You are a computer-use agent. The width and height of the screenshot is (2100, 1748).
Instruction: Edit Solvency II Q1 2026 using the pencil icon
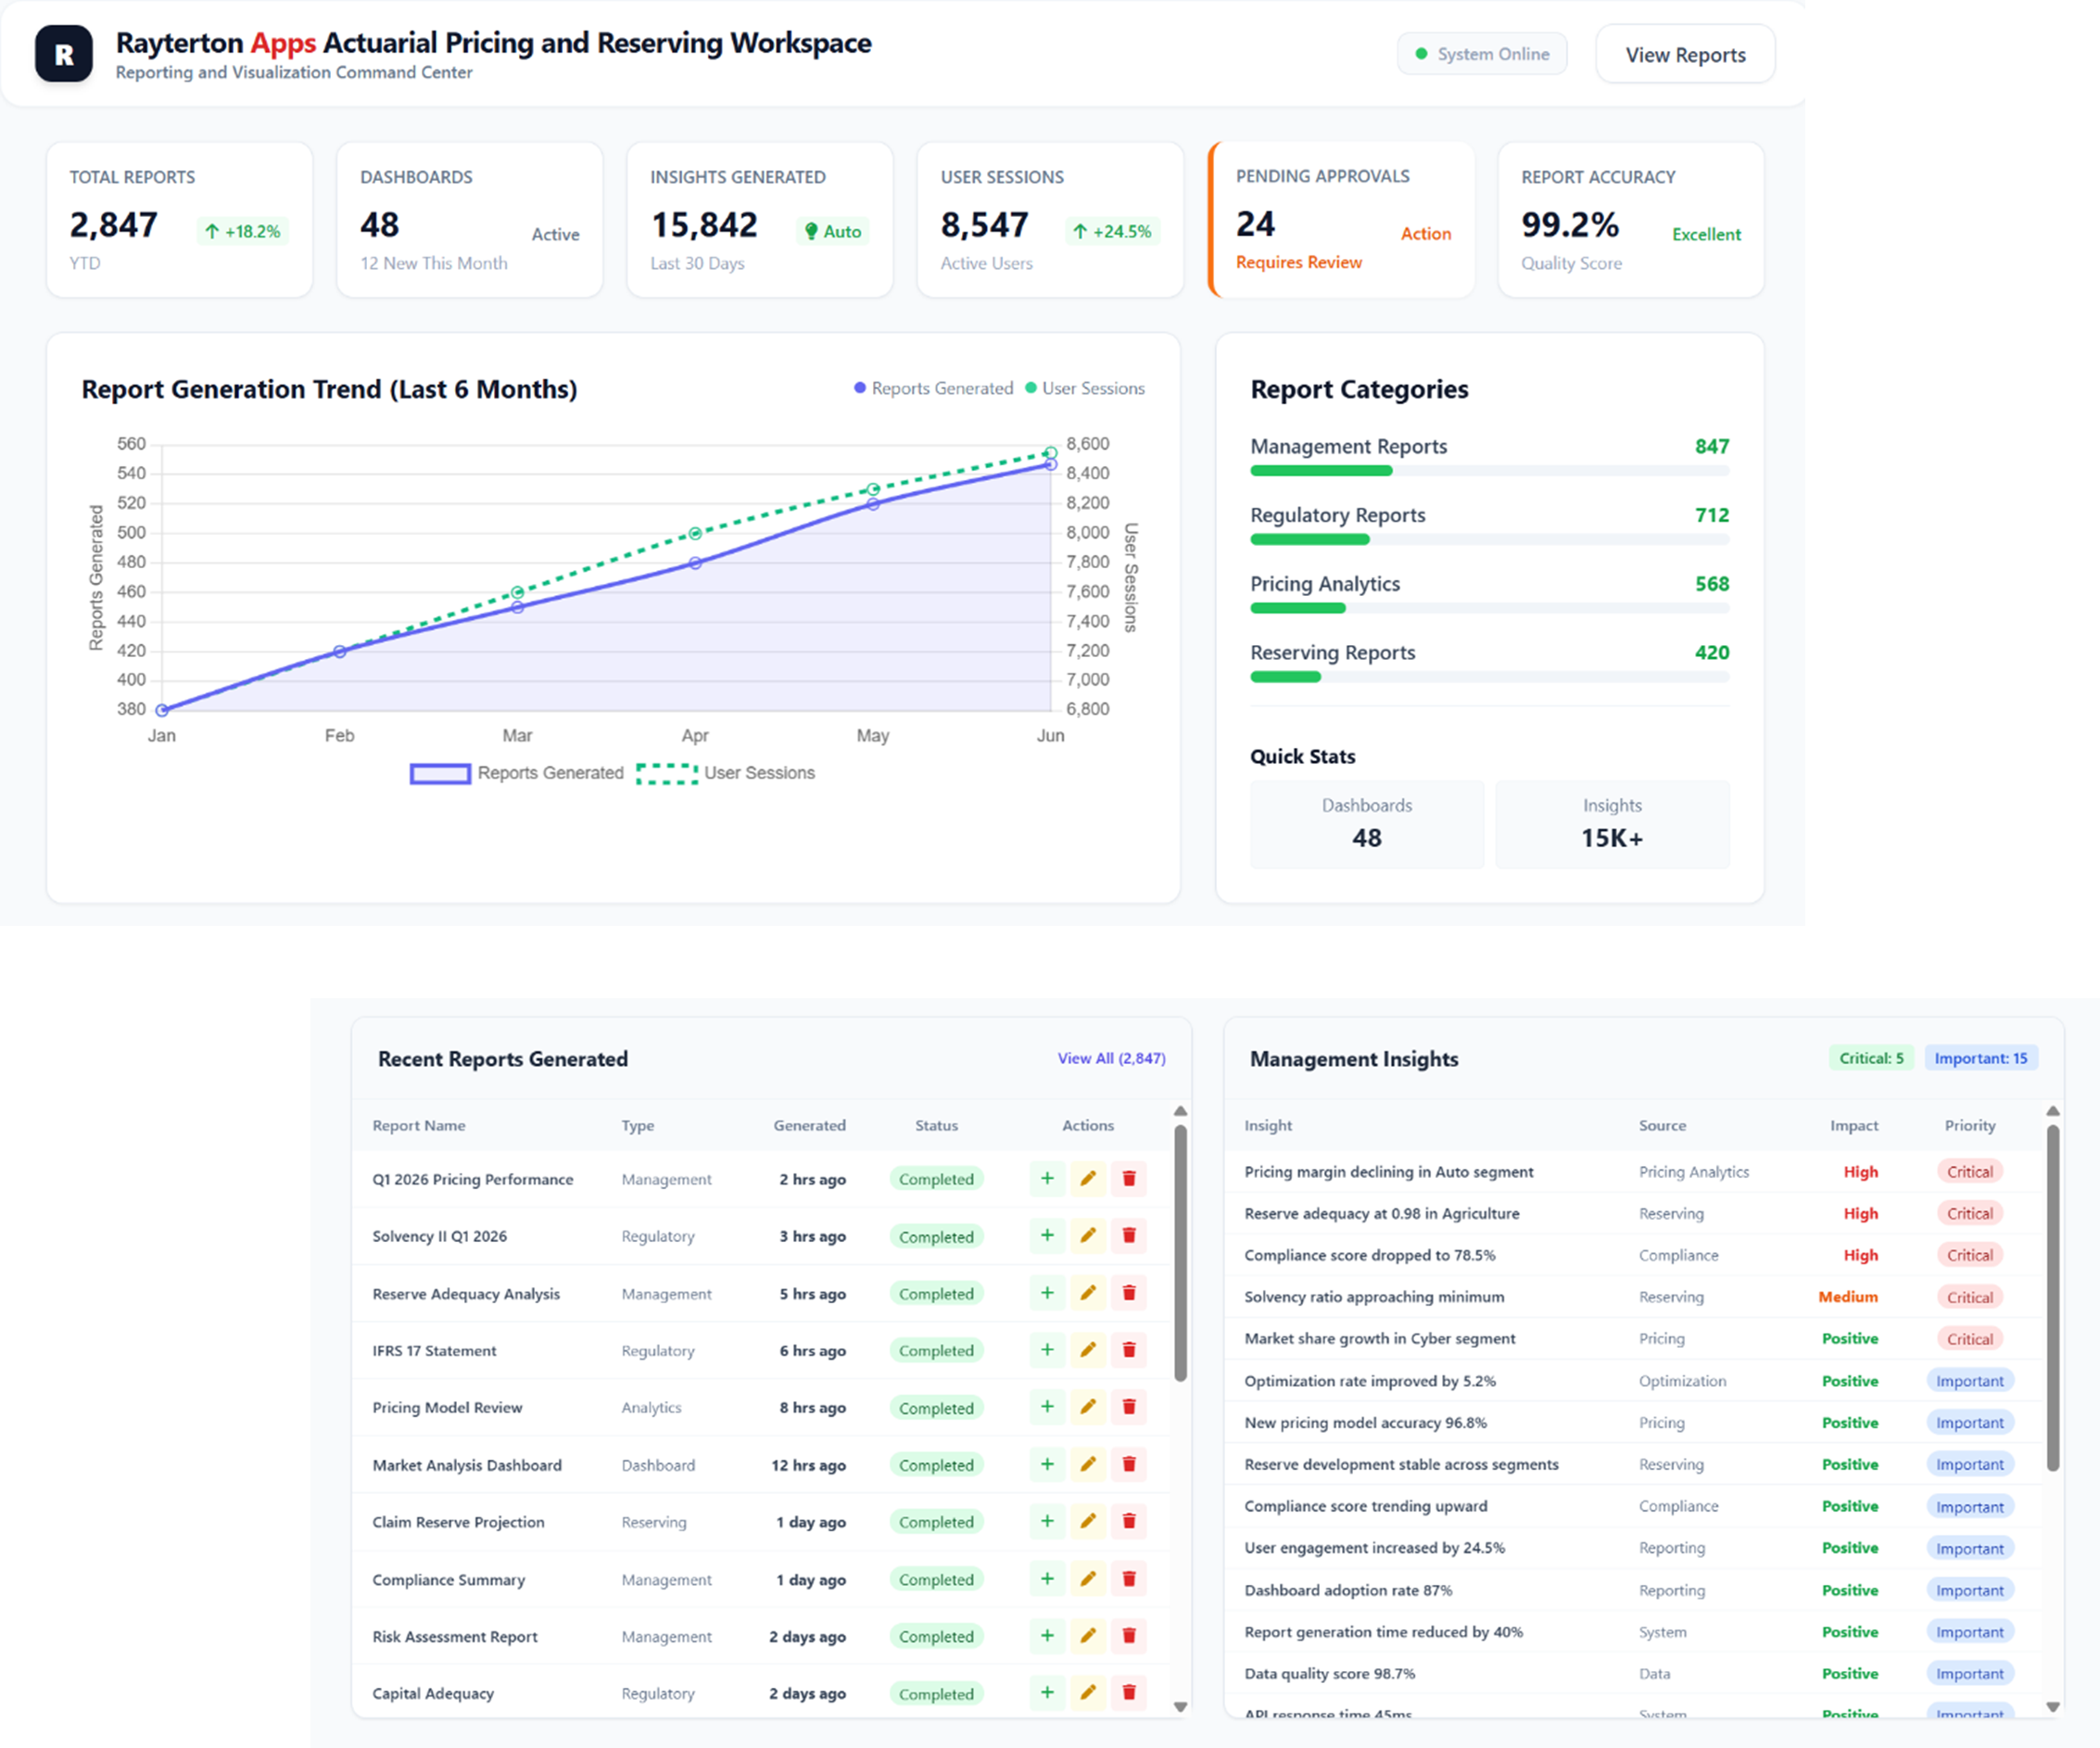[1088, 1235]
